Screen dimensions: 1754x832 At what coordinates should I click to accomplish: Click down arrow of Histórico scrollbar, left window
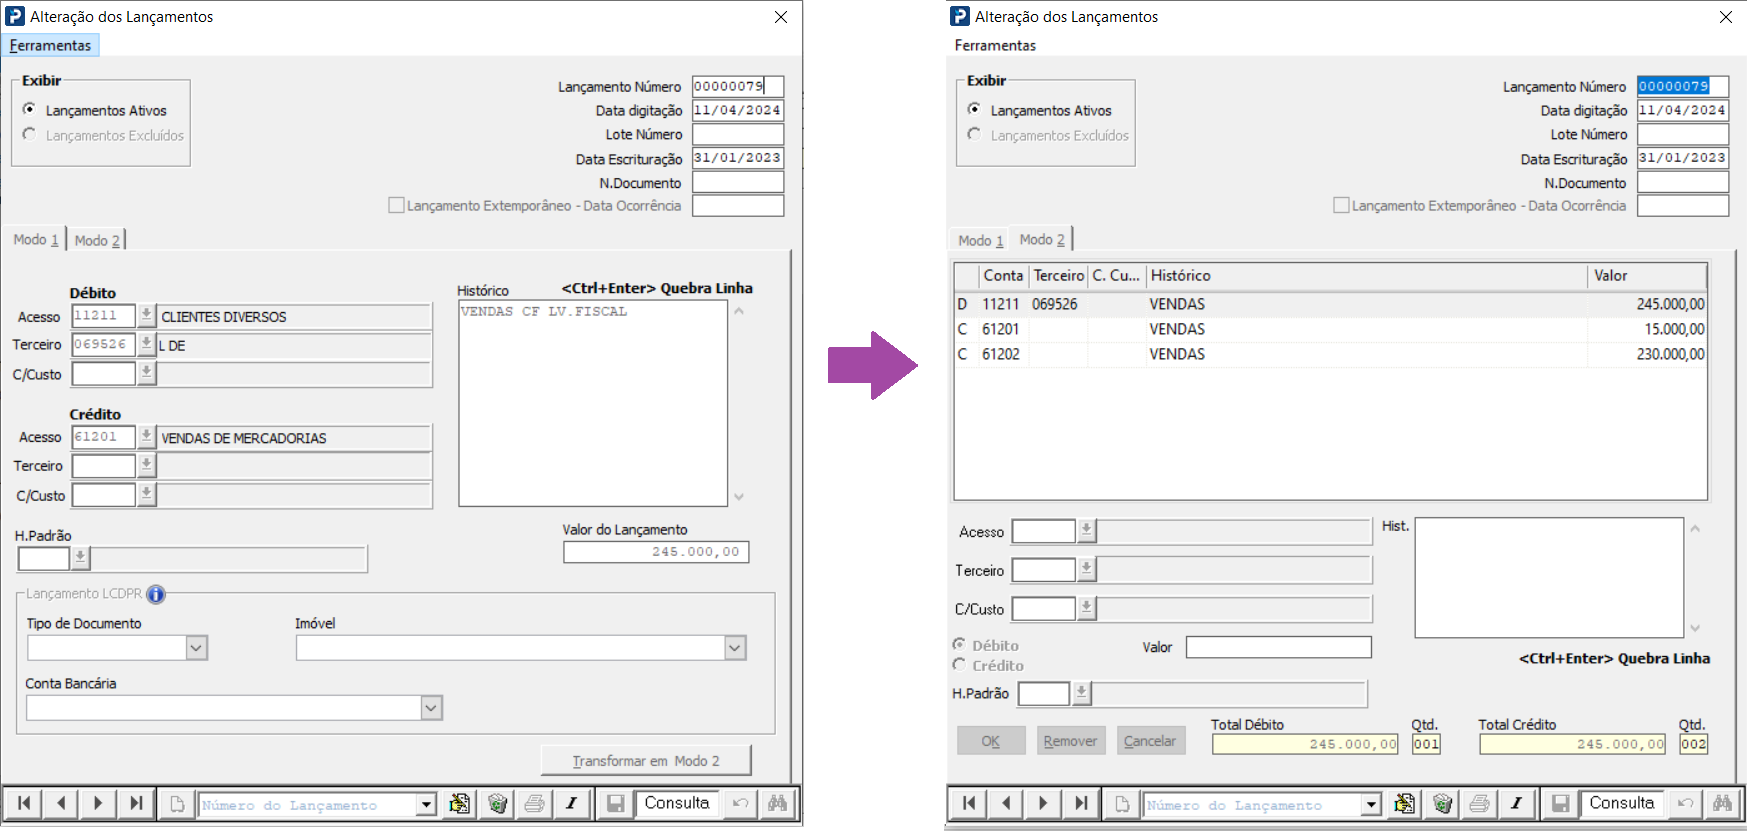(739, 497)
